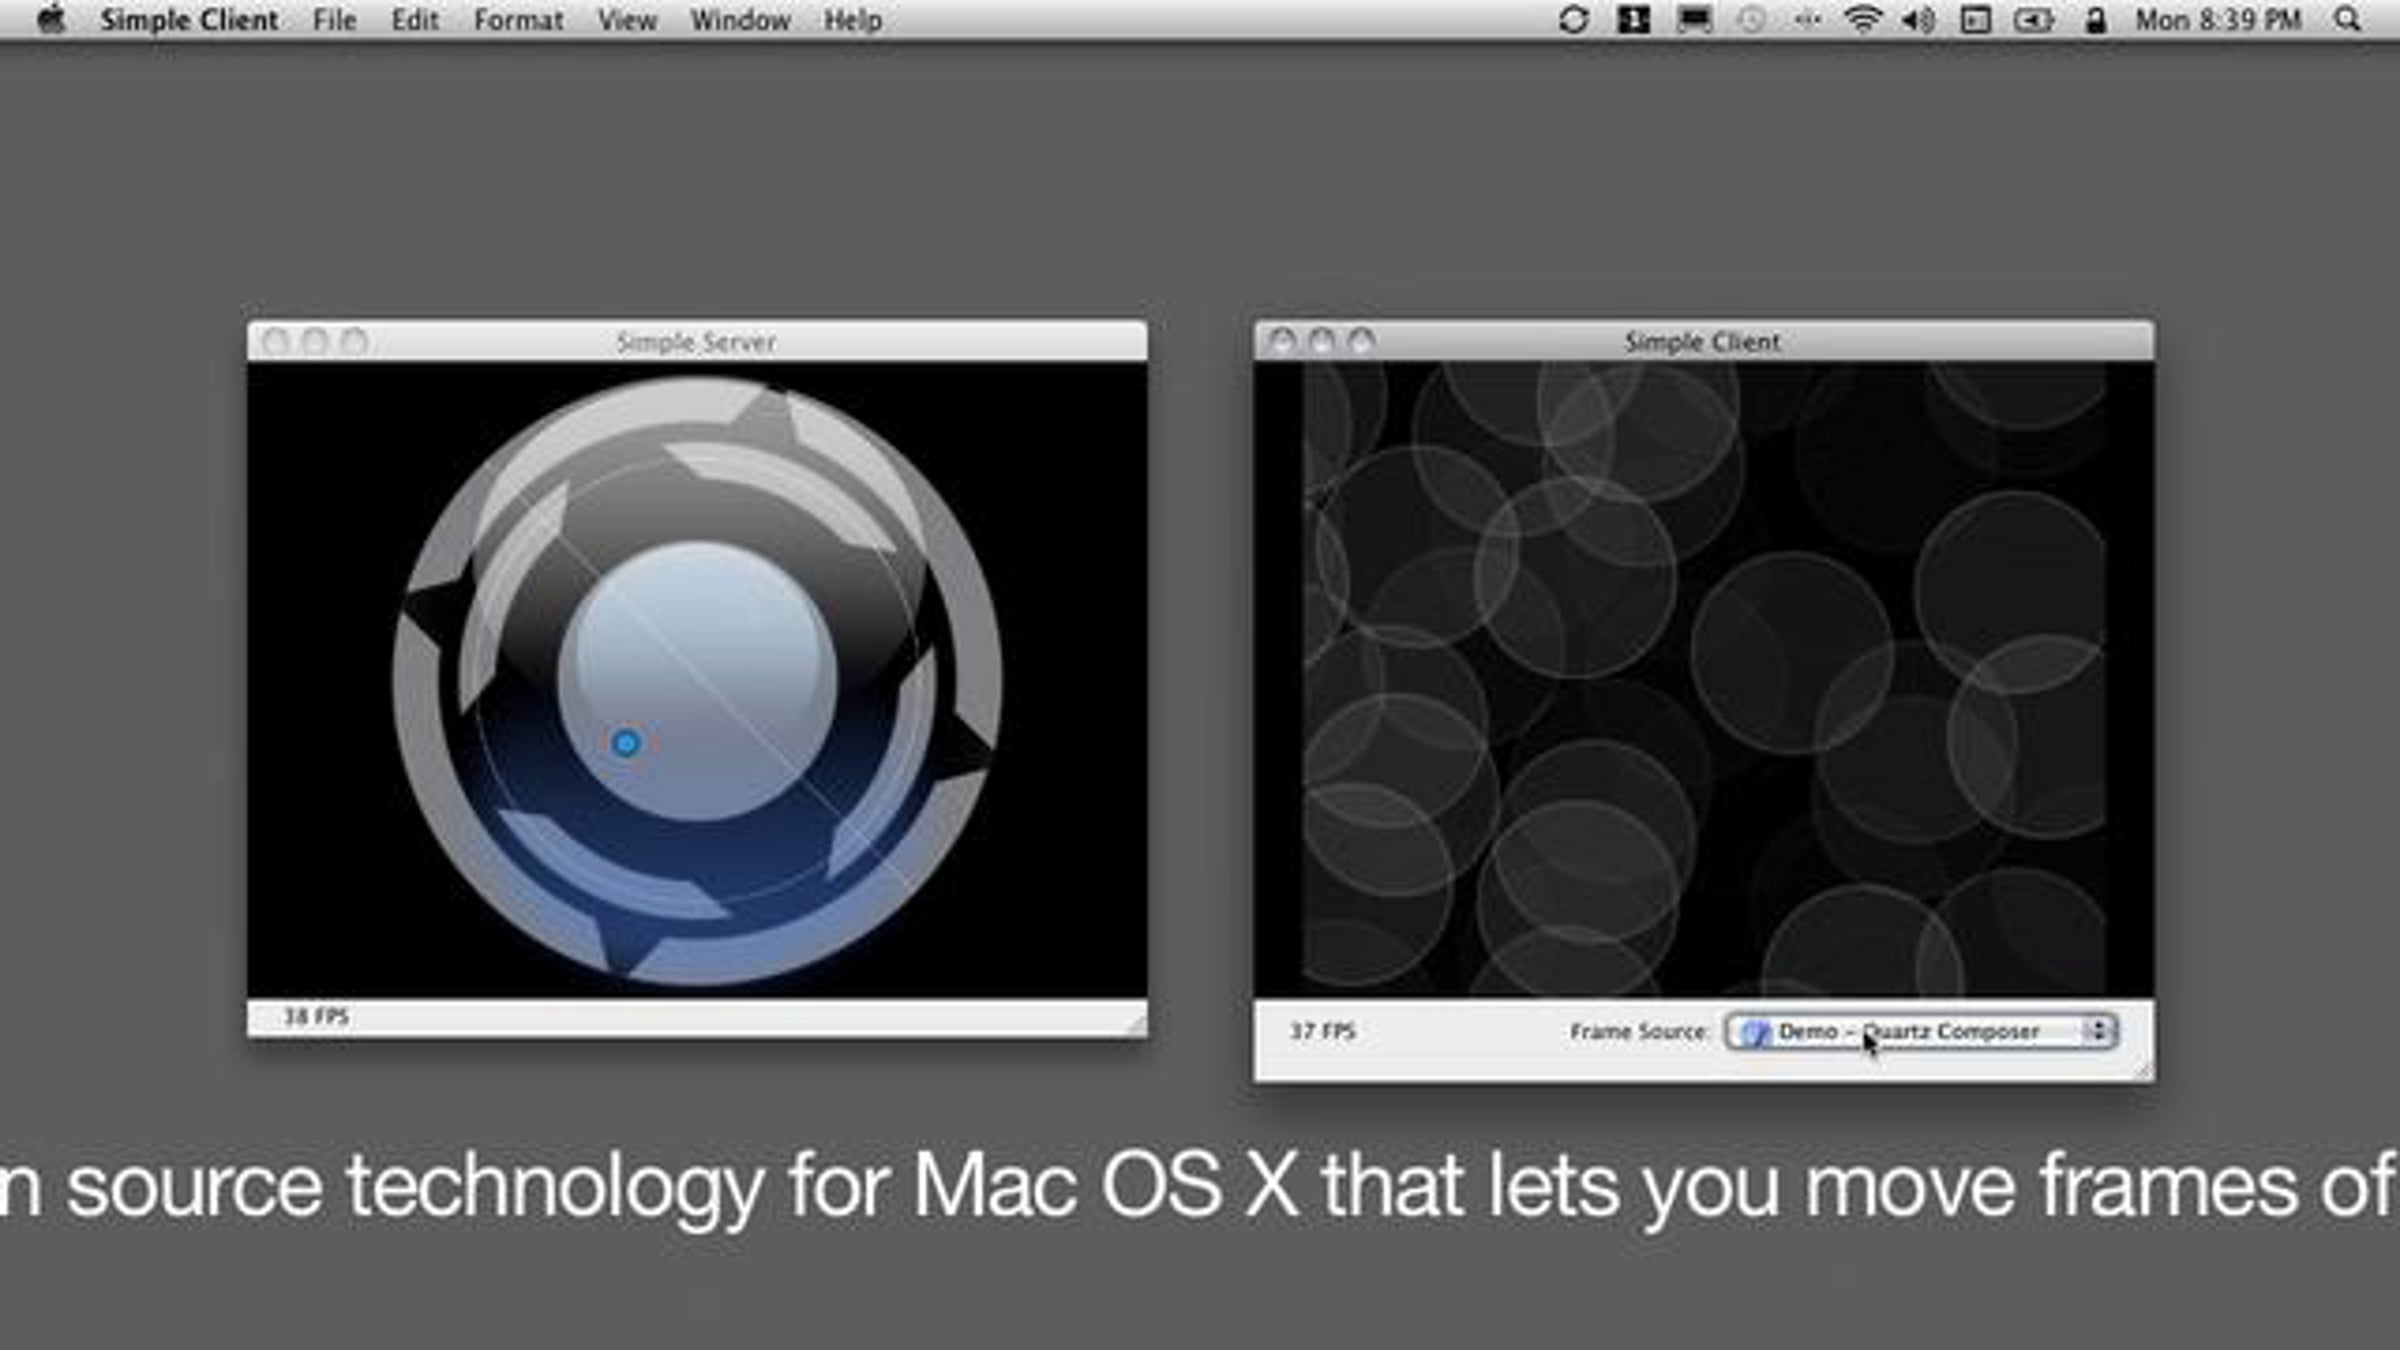Open the Wi-Fi status menu
This screenshot has width=2400, height=1350.
(1862, 20)
